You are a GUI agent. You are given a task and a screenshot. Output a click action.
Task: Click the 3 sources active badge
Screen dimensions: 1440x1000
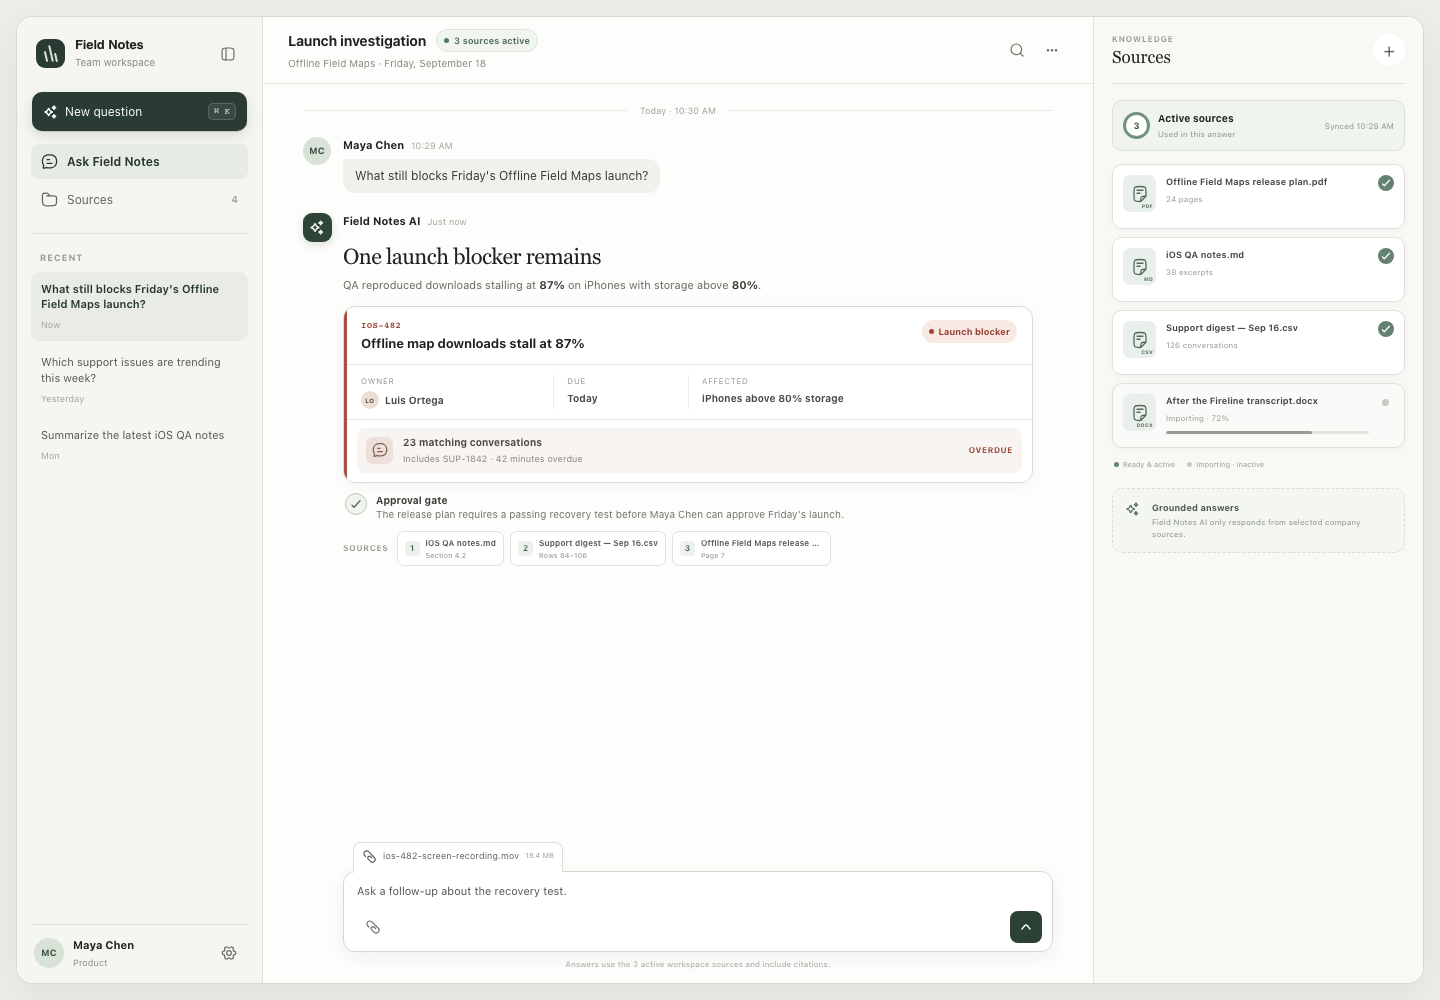(x=487, y=41)
